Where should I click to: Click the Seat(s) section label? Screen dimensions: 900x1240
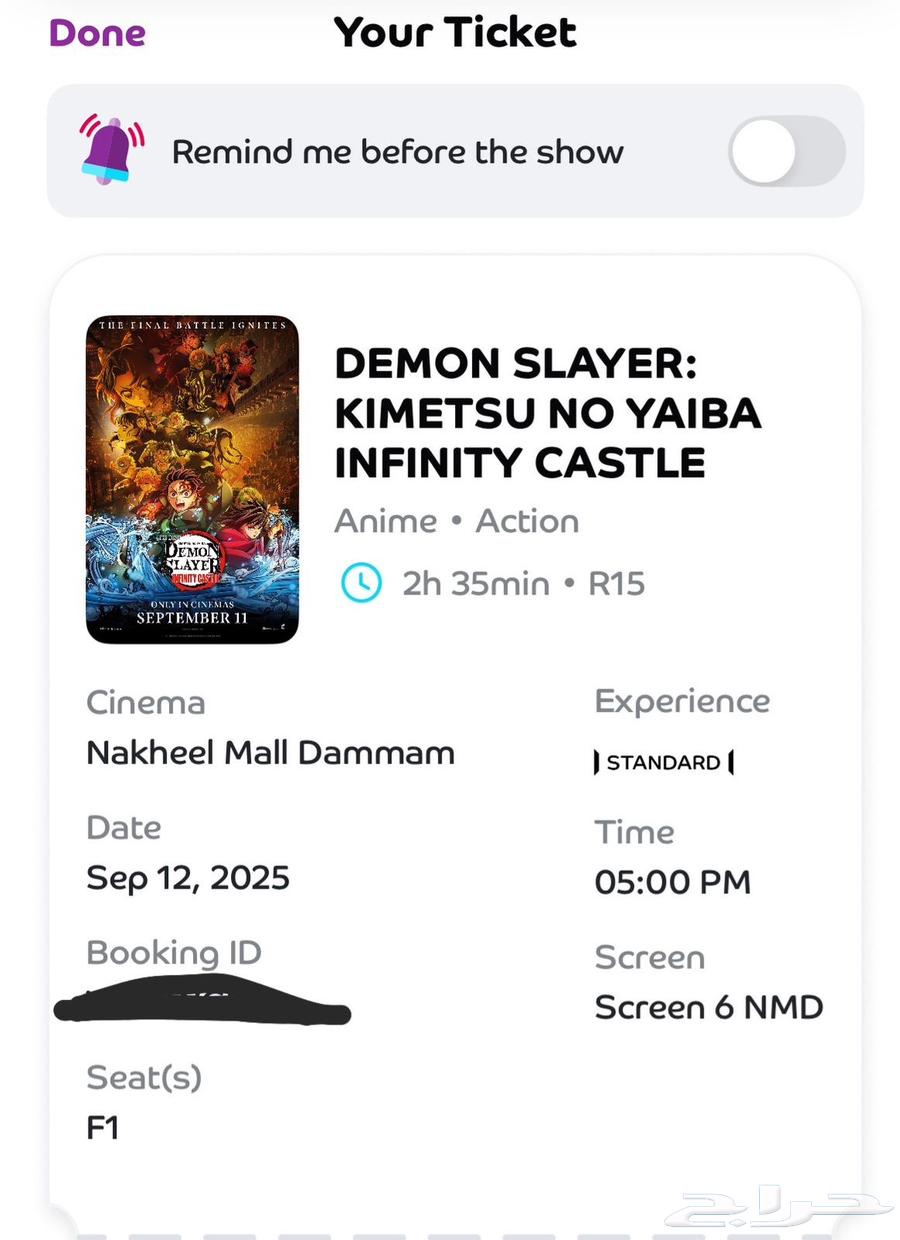(144, 1078)
